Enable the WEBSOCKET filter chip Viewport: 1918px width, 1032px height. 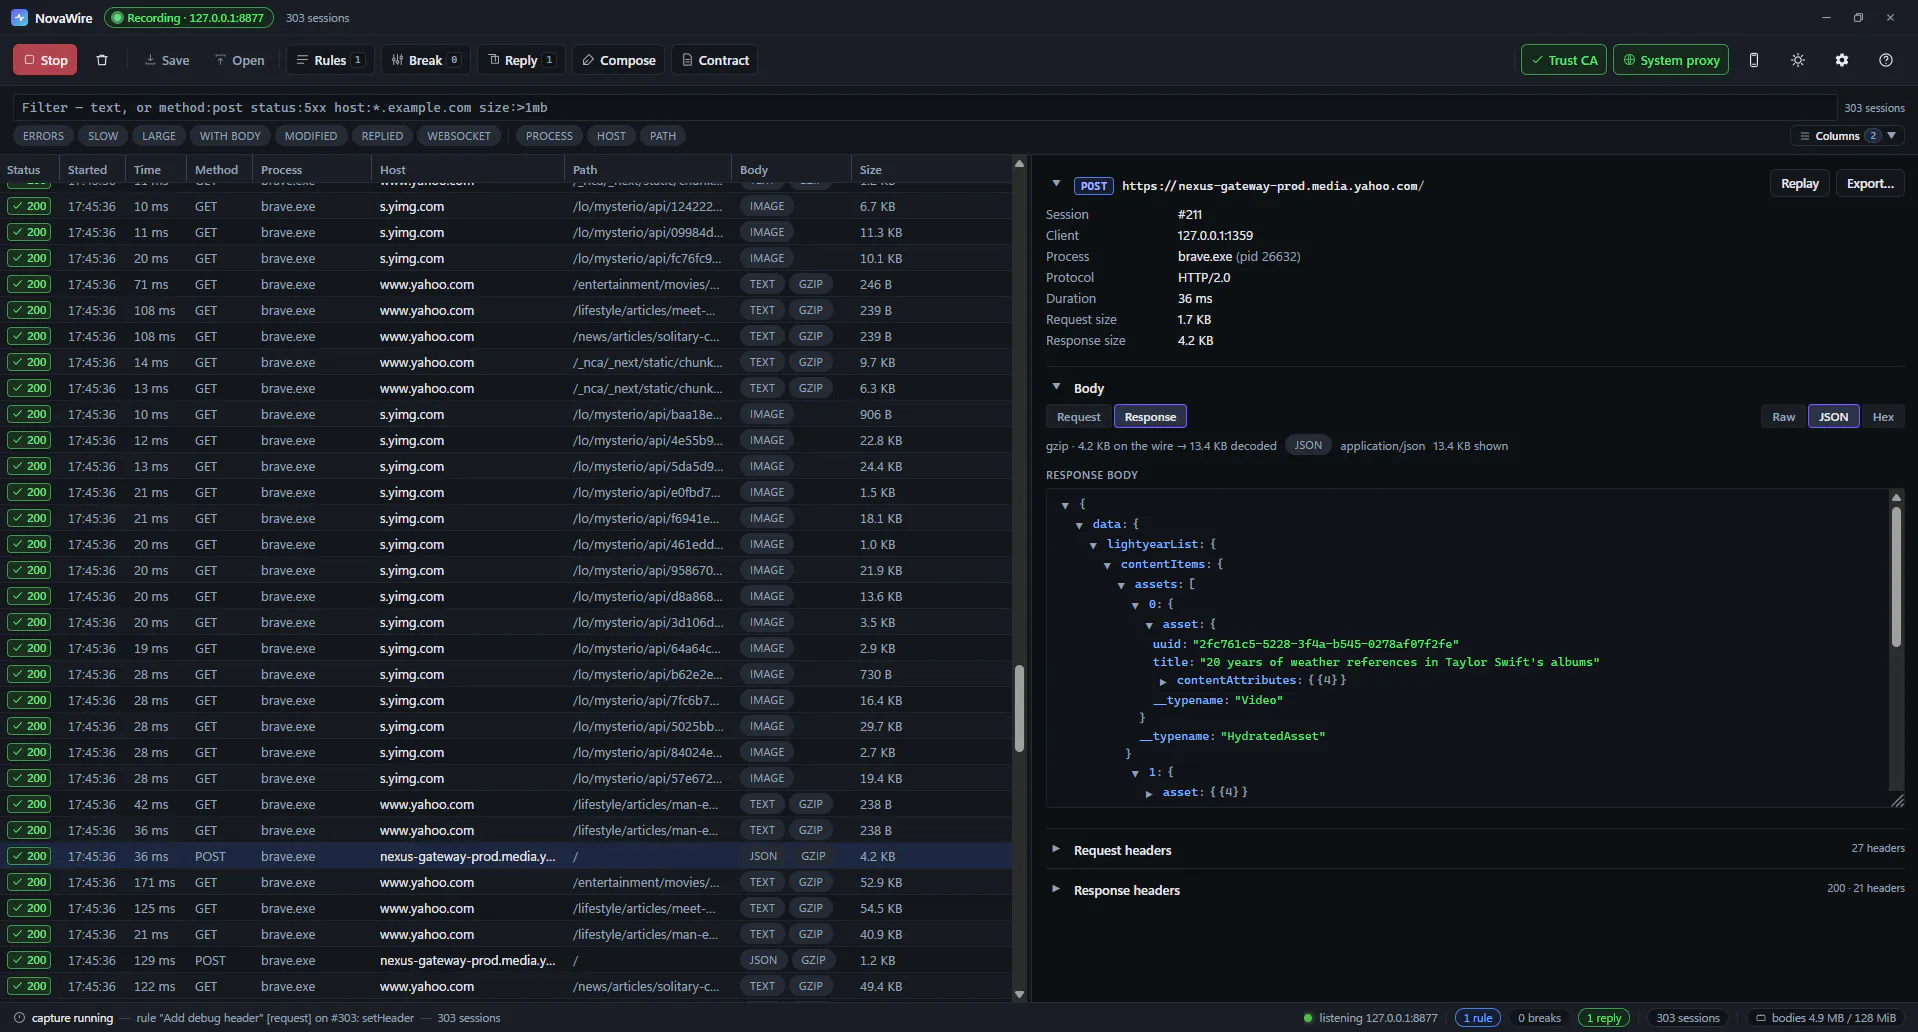coord(459,136)
